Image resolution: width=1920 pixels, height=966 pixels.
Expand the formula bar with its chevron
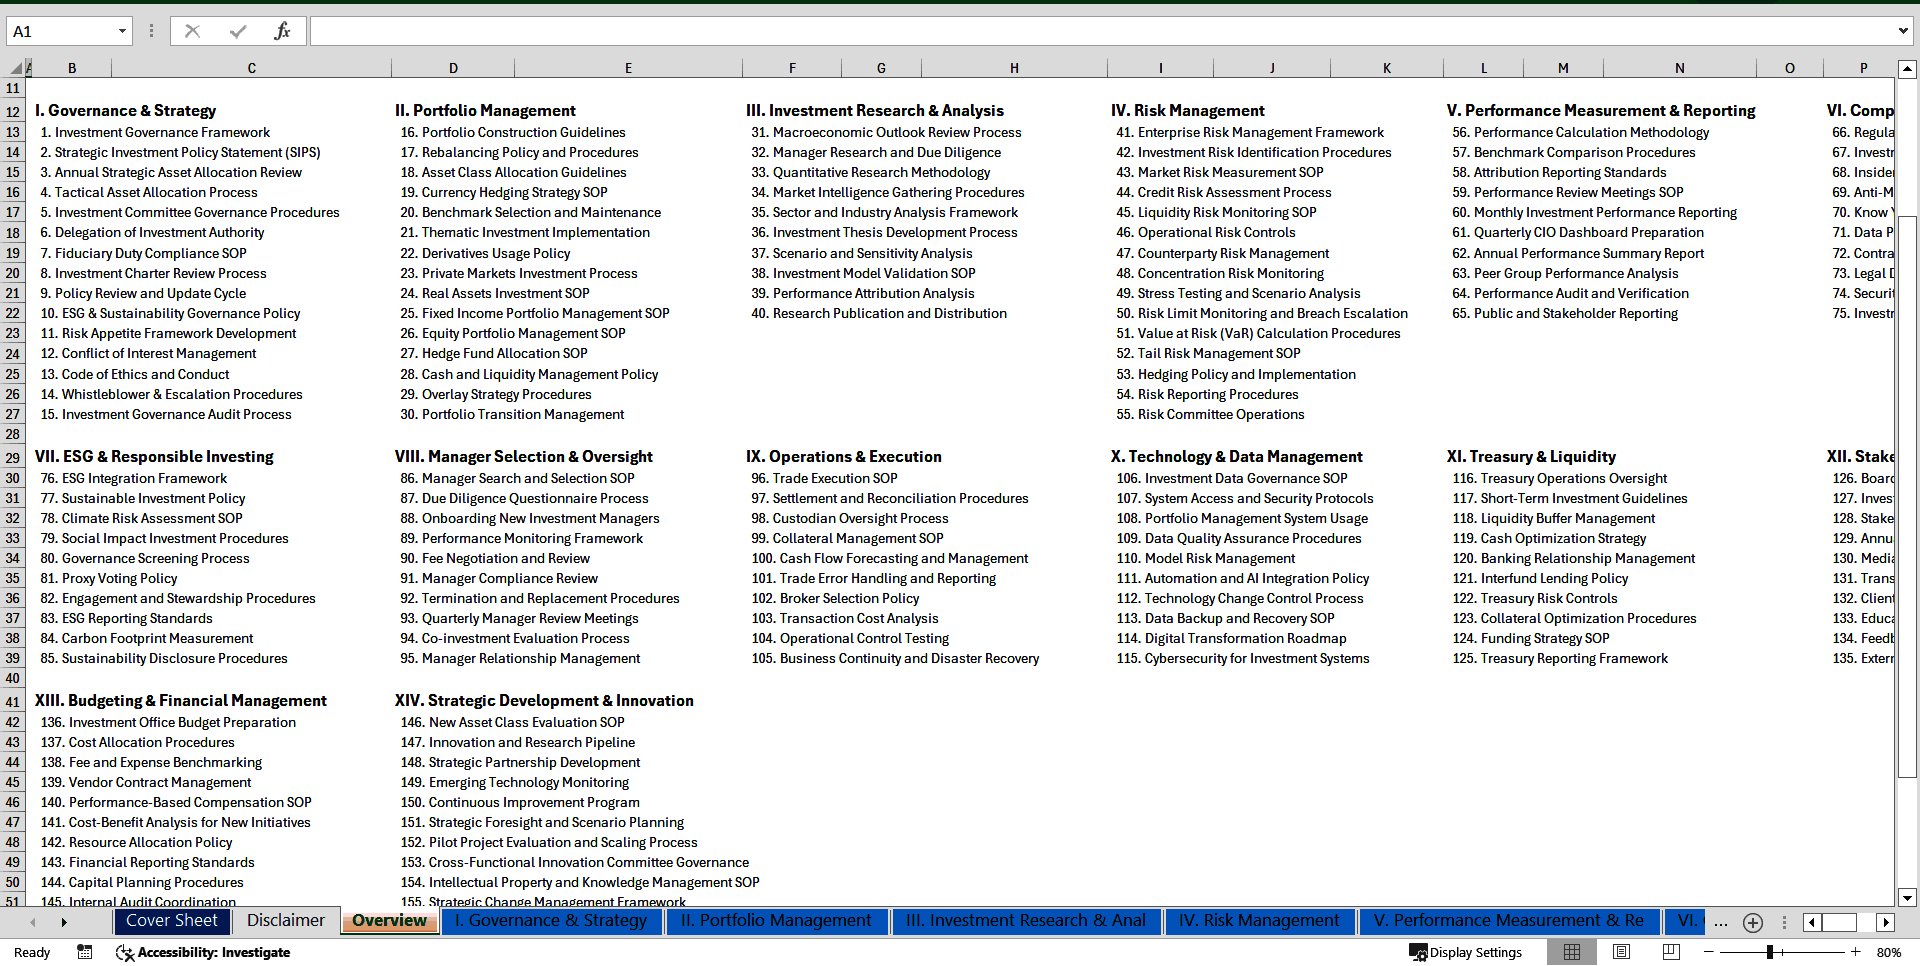(x=1904, y=30)
